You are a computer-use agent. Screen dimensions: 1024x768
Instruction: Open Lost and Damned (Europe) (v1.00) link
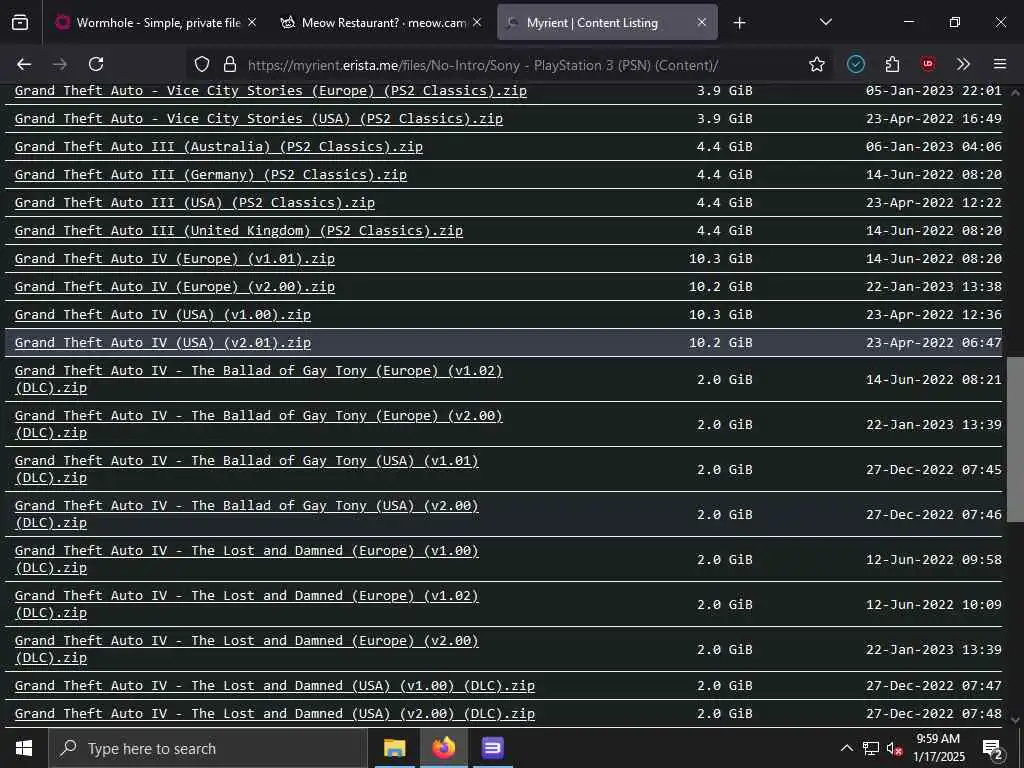(x=246, y=560)
